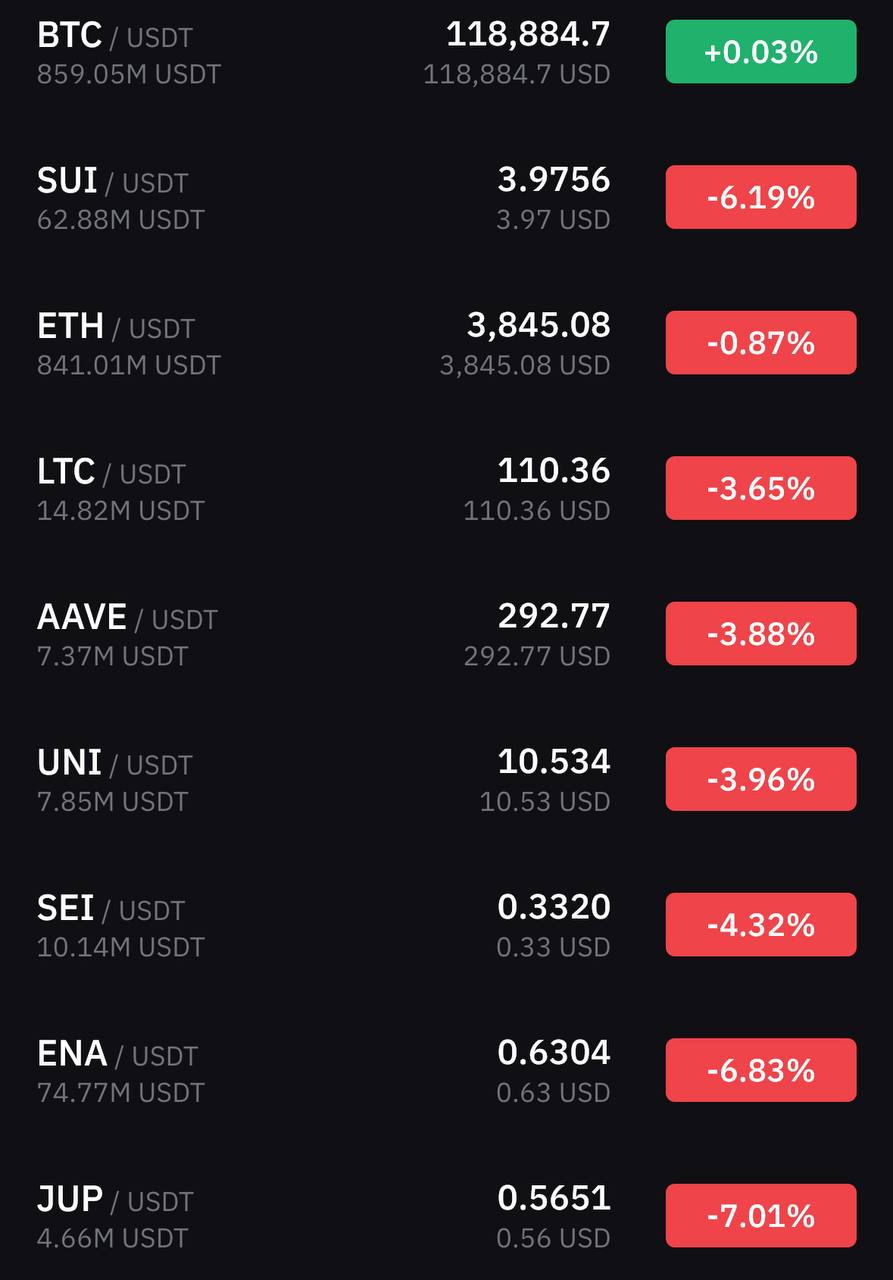Select the SUI / USDT row
The height and width of the screenshot is (1280, 893).
[446, 197]
